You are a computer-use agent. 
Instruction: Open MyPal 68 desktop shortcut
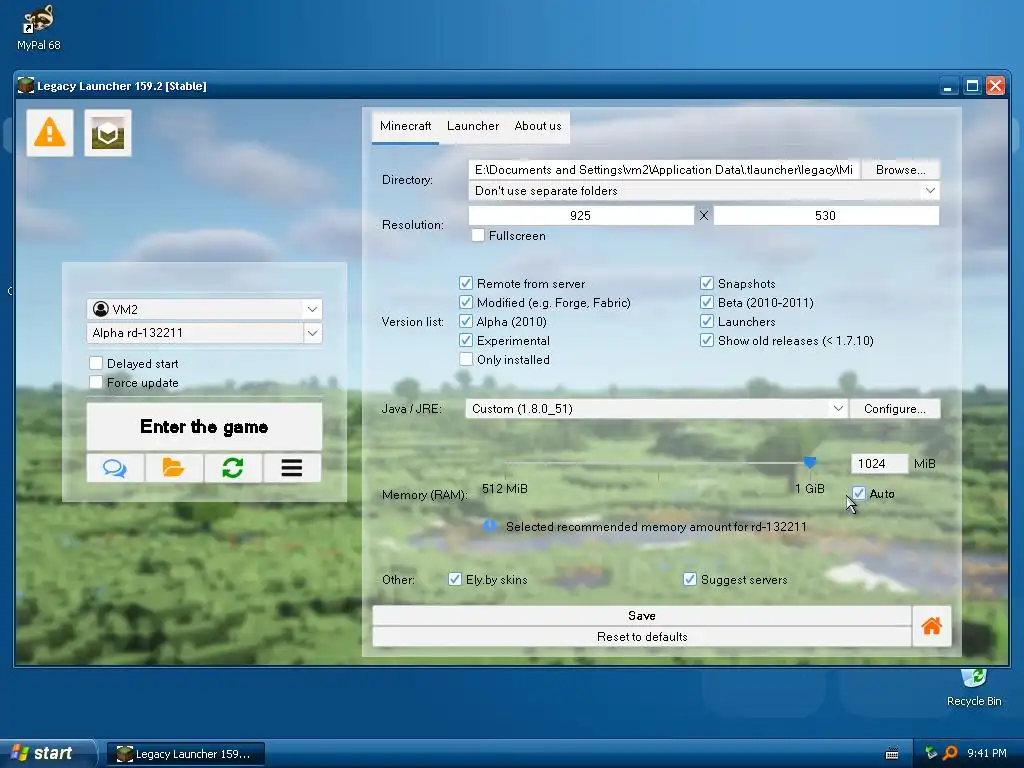[39, 27]
